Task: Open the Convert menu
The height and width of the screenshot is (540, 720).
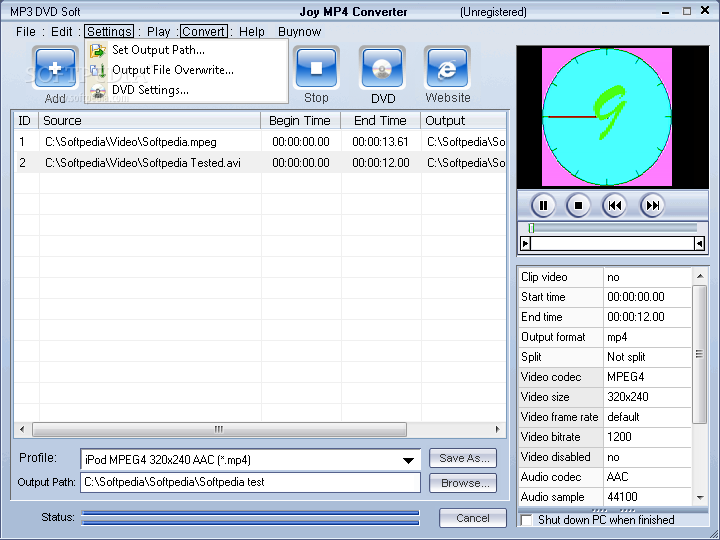Action: point(203,31)
